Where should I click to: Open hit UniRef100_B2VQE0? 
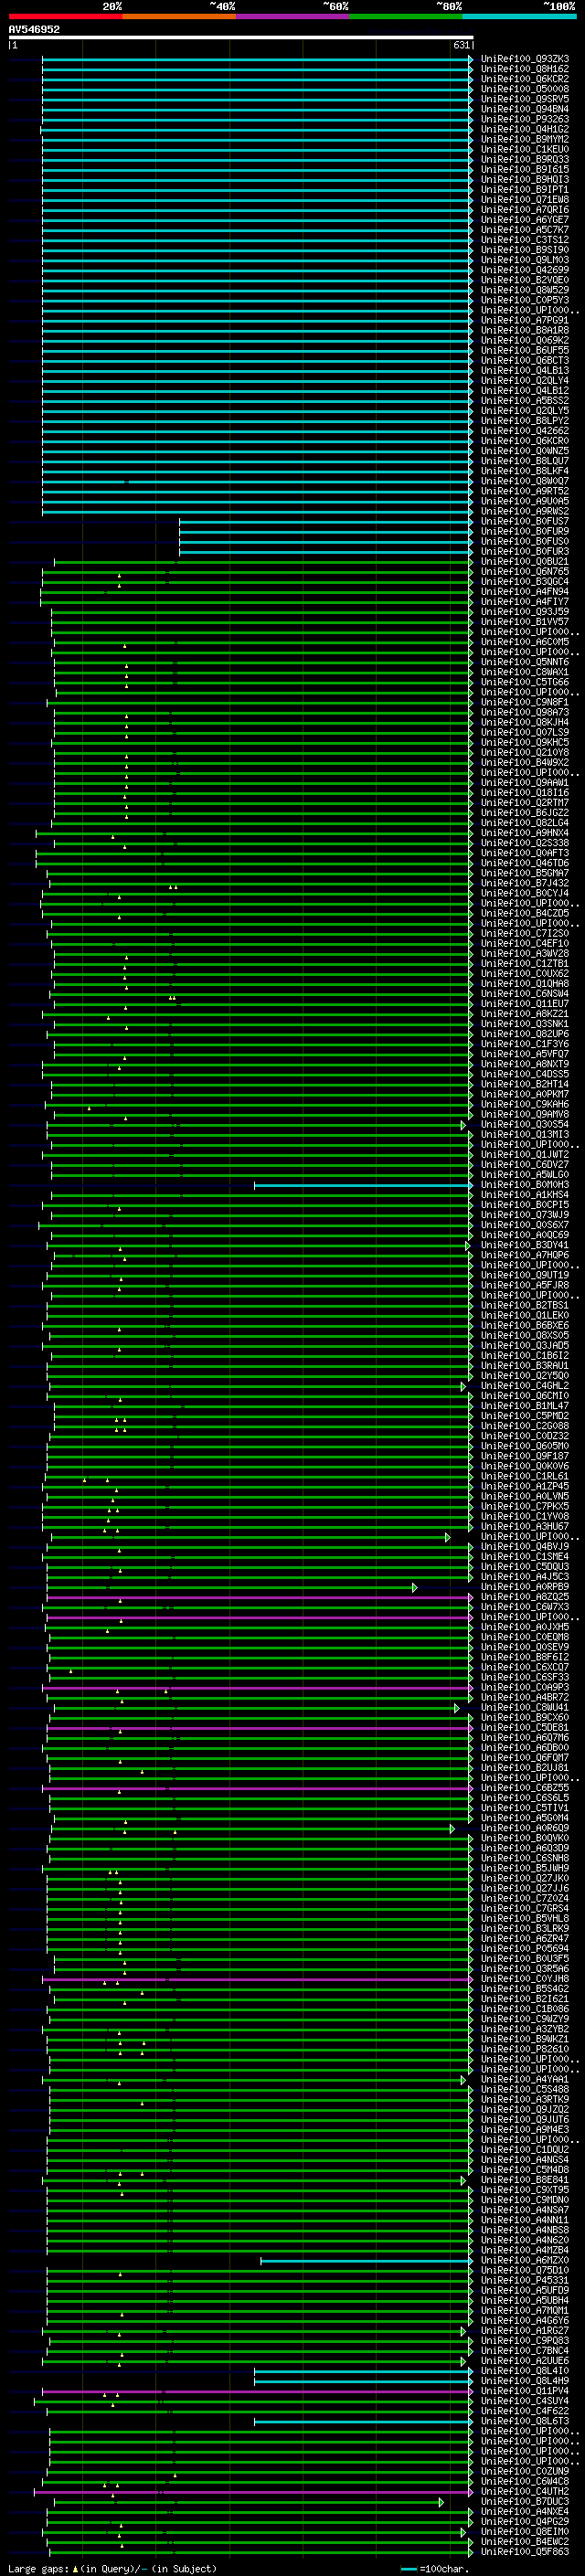525,280
